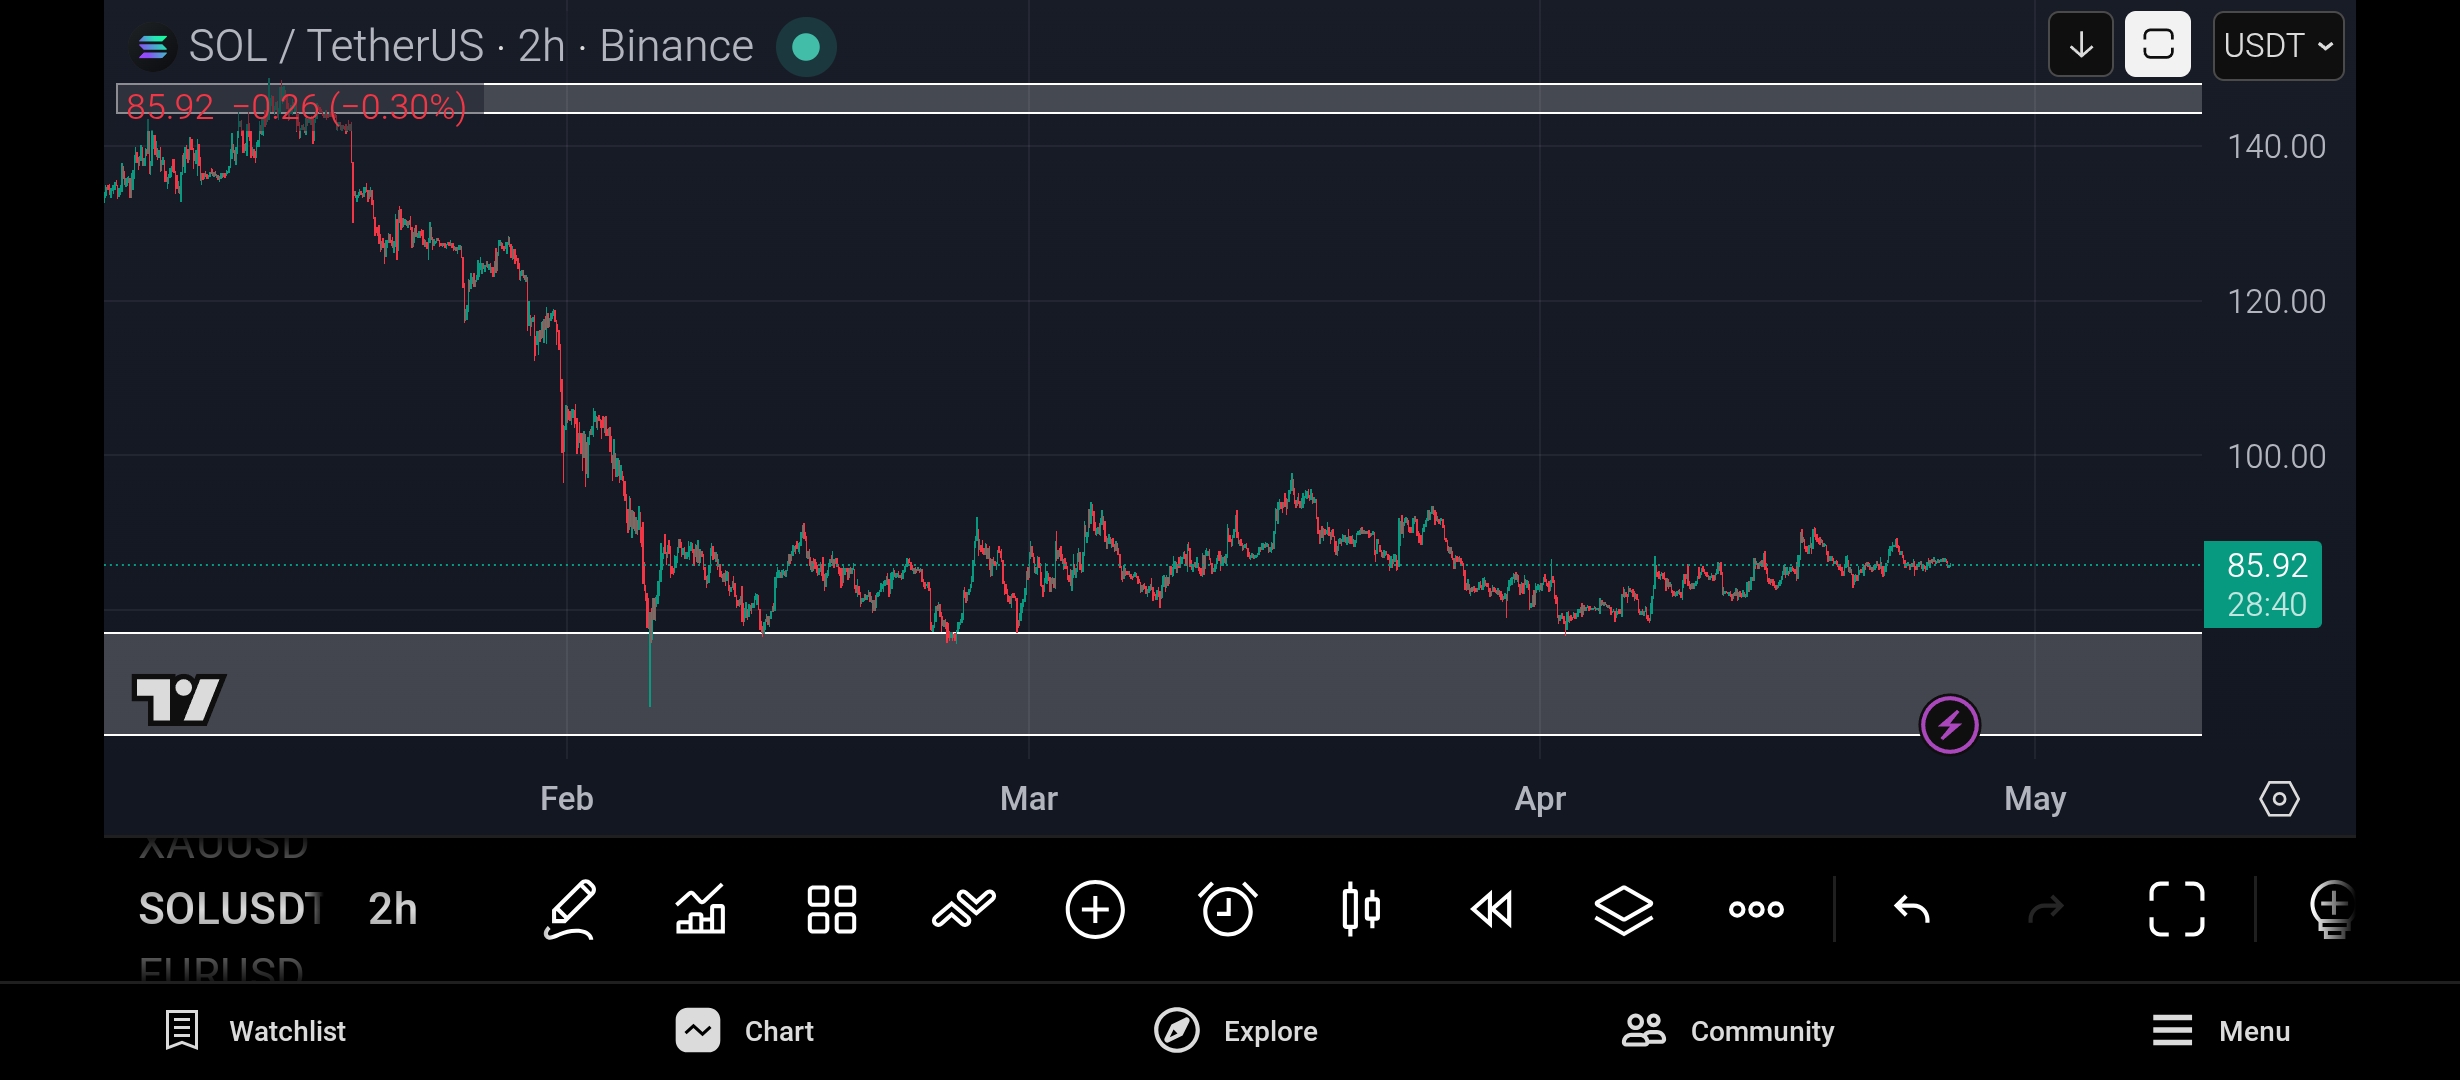Toggle the auto-fit screen button

click(x=2157, y=45)
